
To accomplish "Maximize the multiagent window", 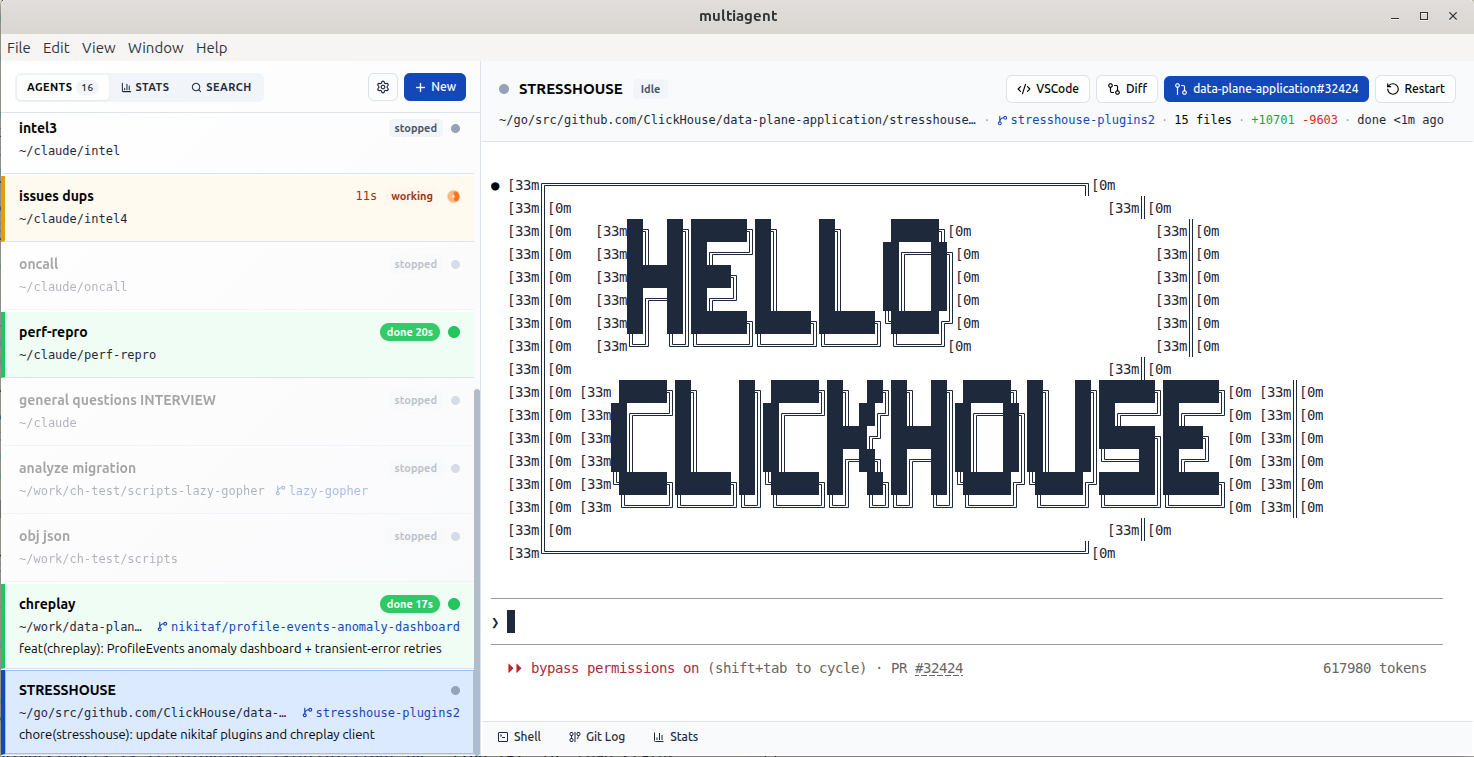I will click(x=1424, y=15).
